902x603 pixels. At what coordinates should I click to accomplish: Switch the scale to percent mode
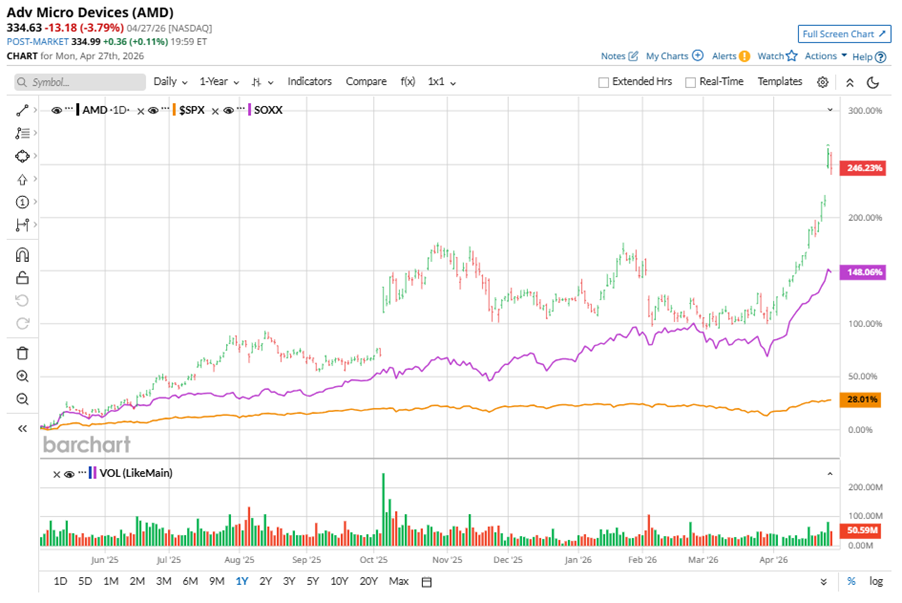(x=851, y=582)
